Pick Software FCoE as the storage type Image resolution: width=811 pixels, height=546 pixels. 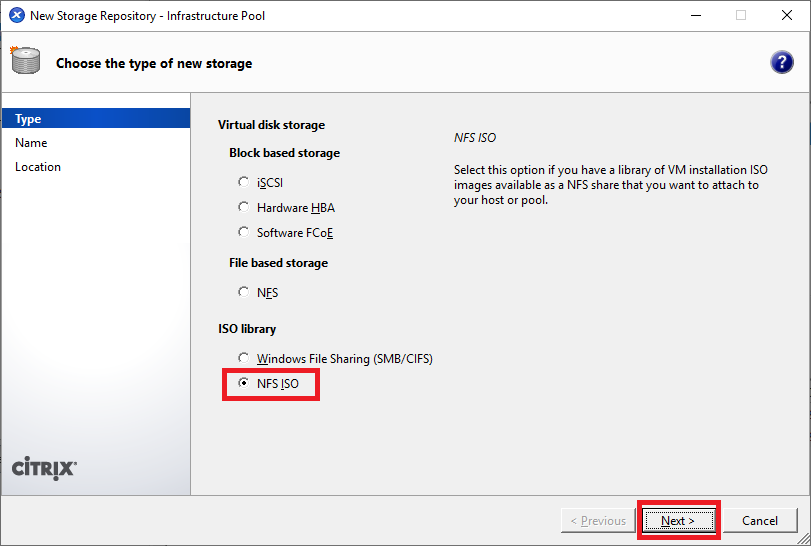[x=243, y=232]
